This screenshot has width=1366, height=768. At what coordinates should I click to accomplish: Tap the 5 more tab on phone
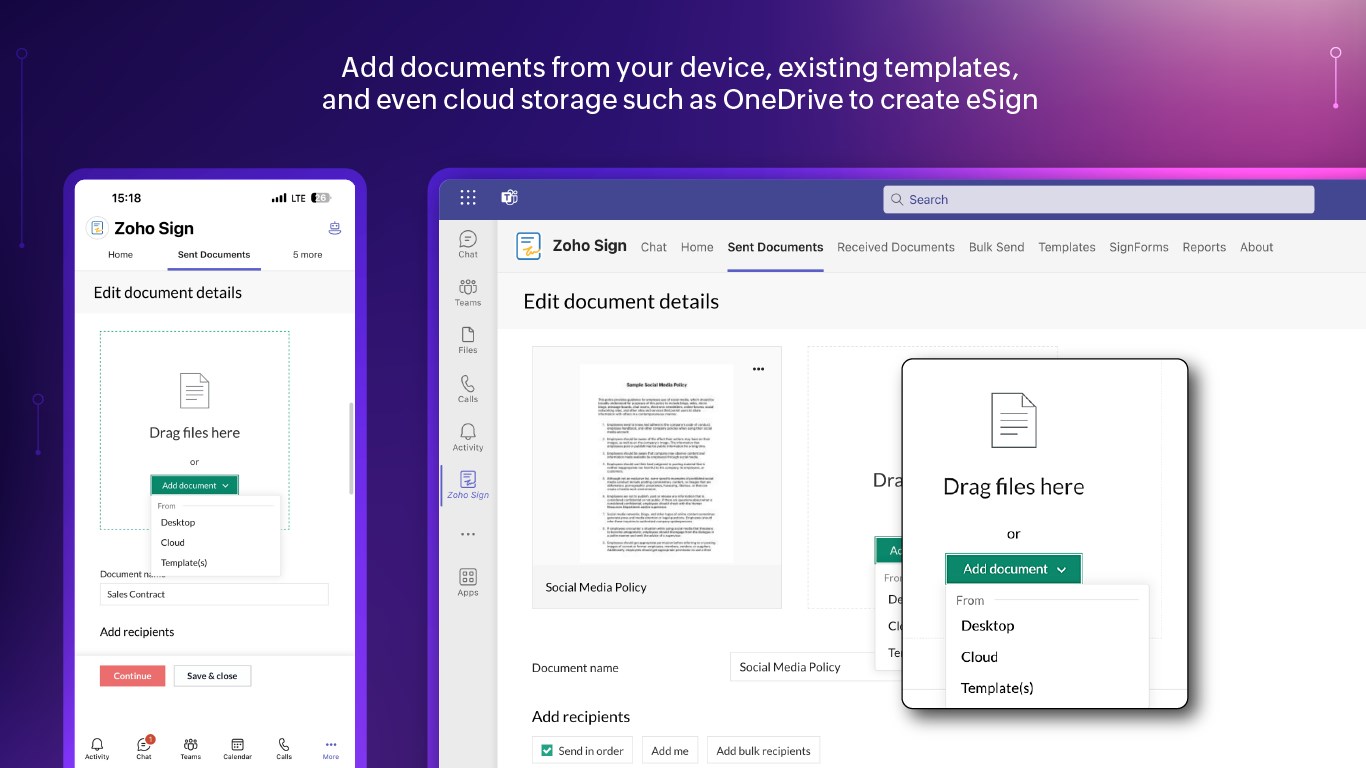(308, 255)
